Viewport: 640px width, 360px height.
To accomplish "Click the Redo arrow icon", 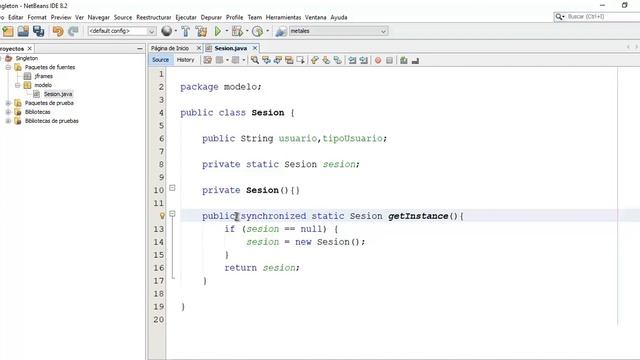I will point(73,31).
